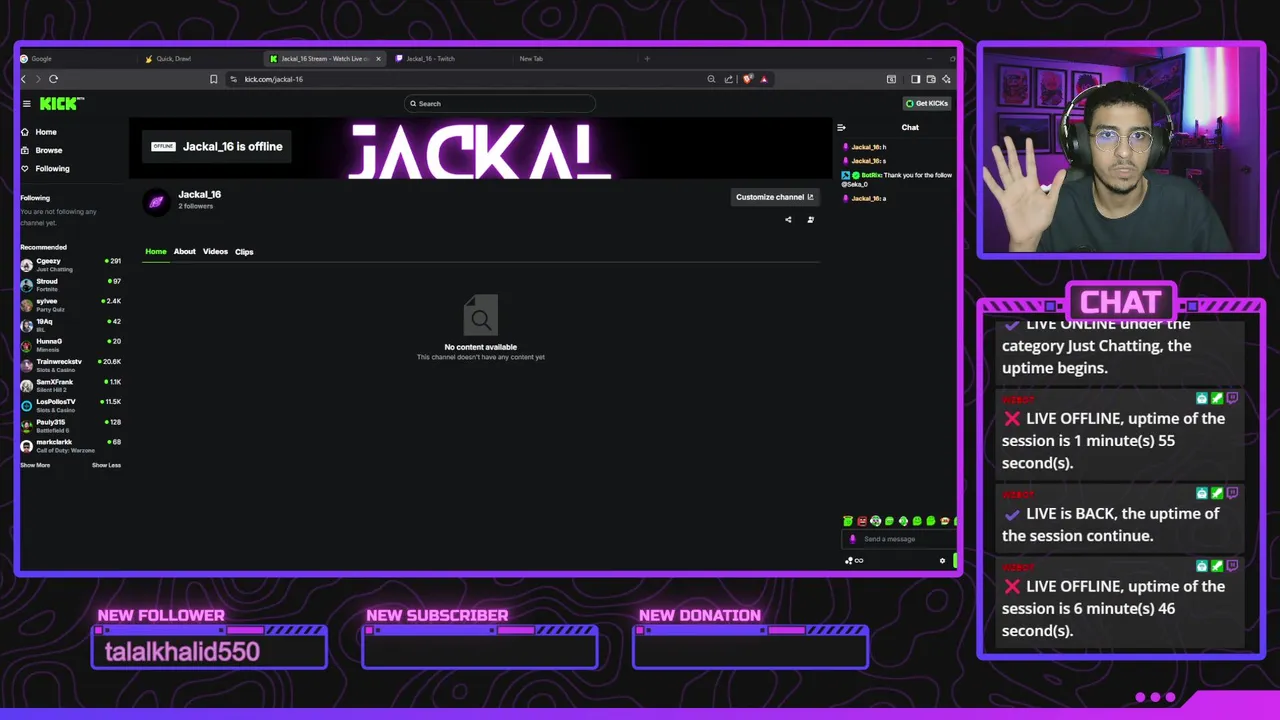Screen dimensions: 1280x720
Task: Open recommended channel SamXFrank
Action: pyautogui.click(x=70, y=385)
